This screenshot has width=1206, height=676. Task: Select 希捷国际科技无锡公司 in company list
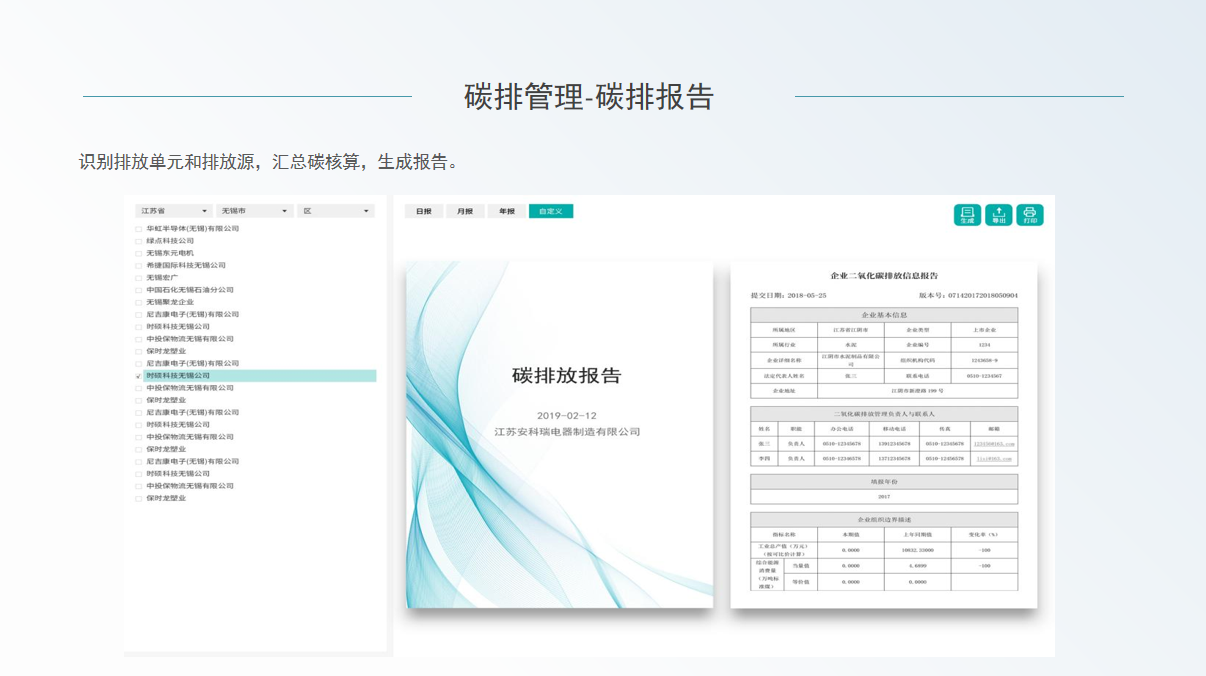(x=186, y=265)
